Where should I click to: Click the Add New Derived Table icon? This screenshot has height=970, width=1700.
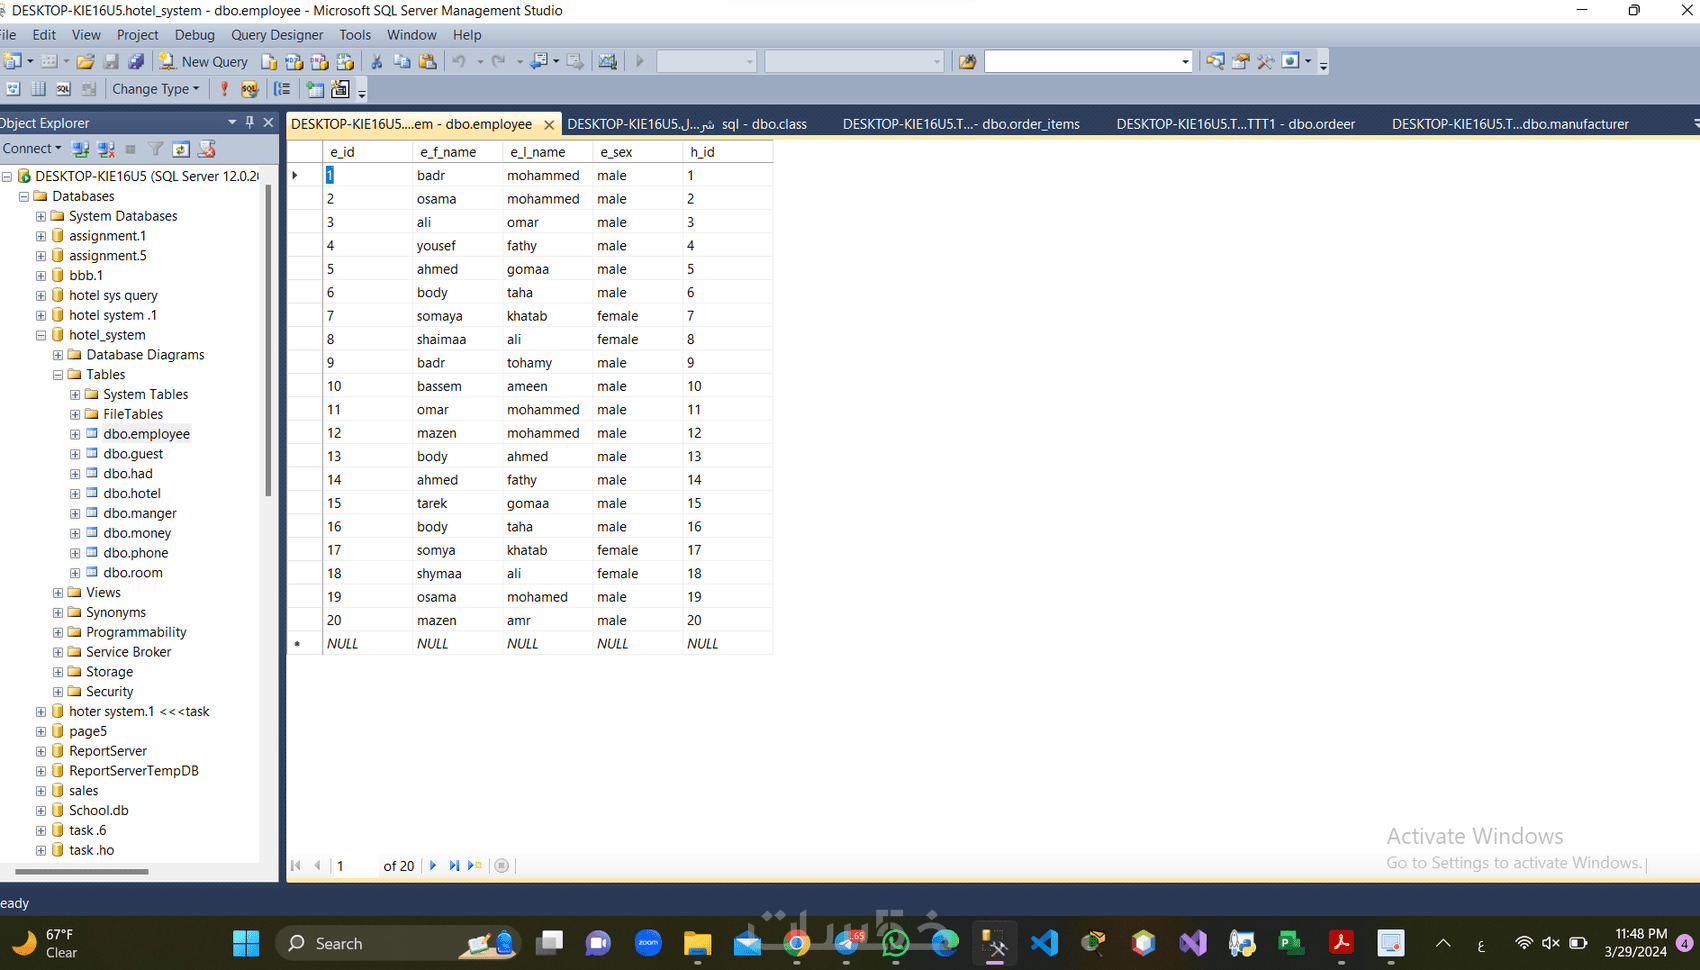pyautogui.click(x=340, y=89)
